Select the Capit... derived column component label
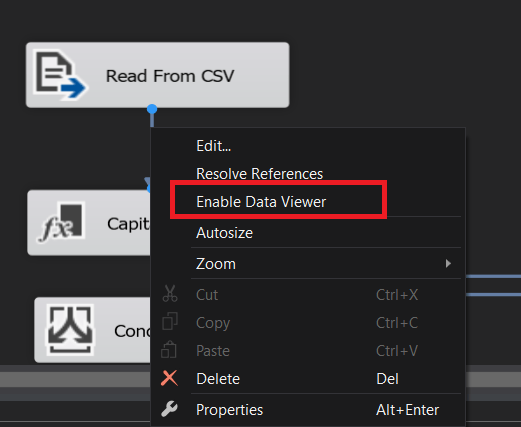This screenshot has height=427, width=521. [128, 224]
